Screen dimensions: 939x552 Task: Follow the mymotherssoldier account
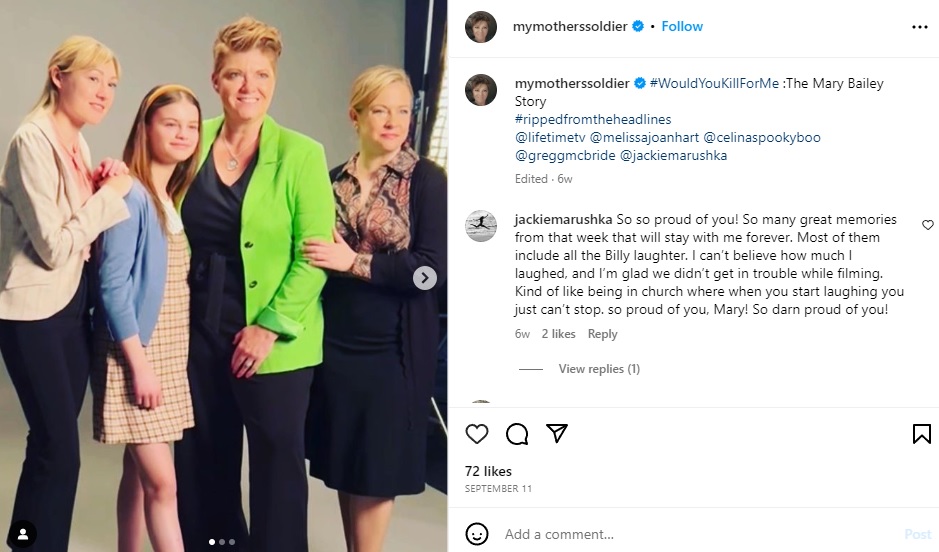[682, 27]
